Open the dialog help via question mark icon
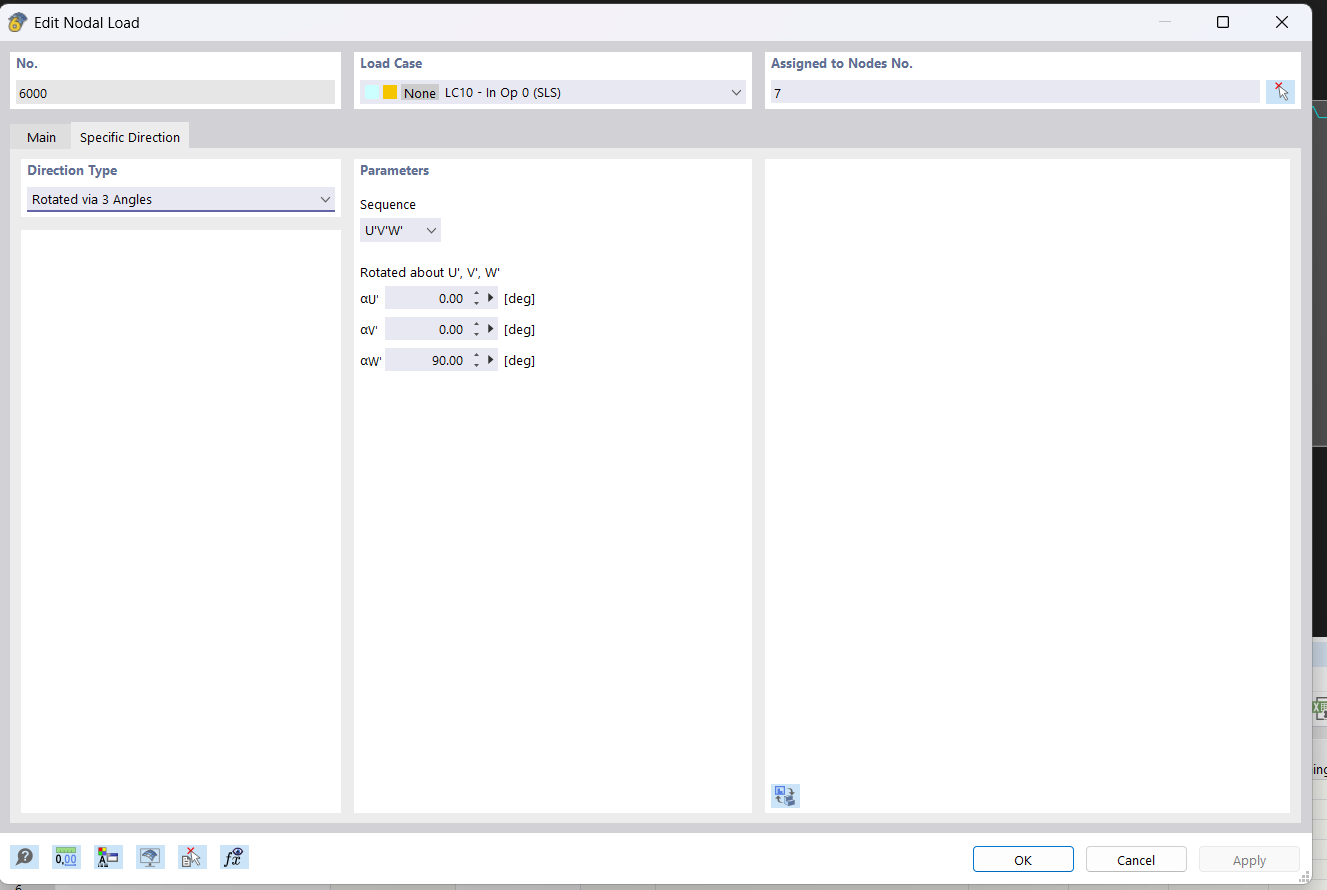 (24, 857)
